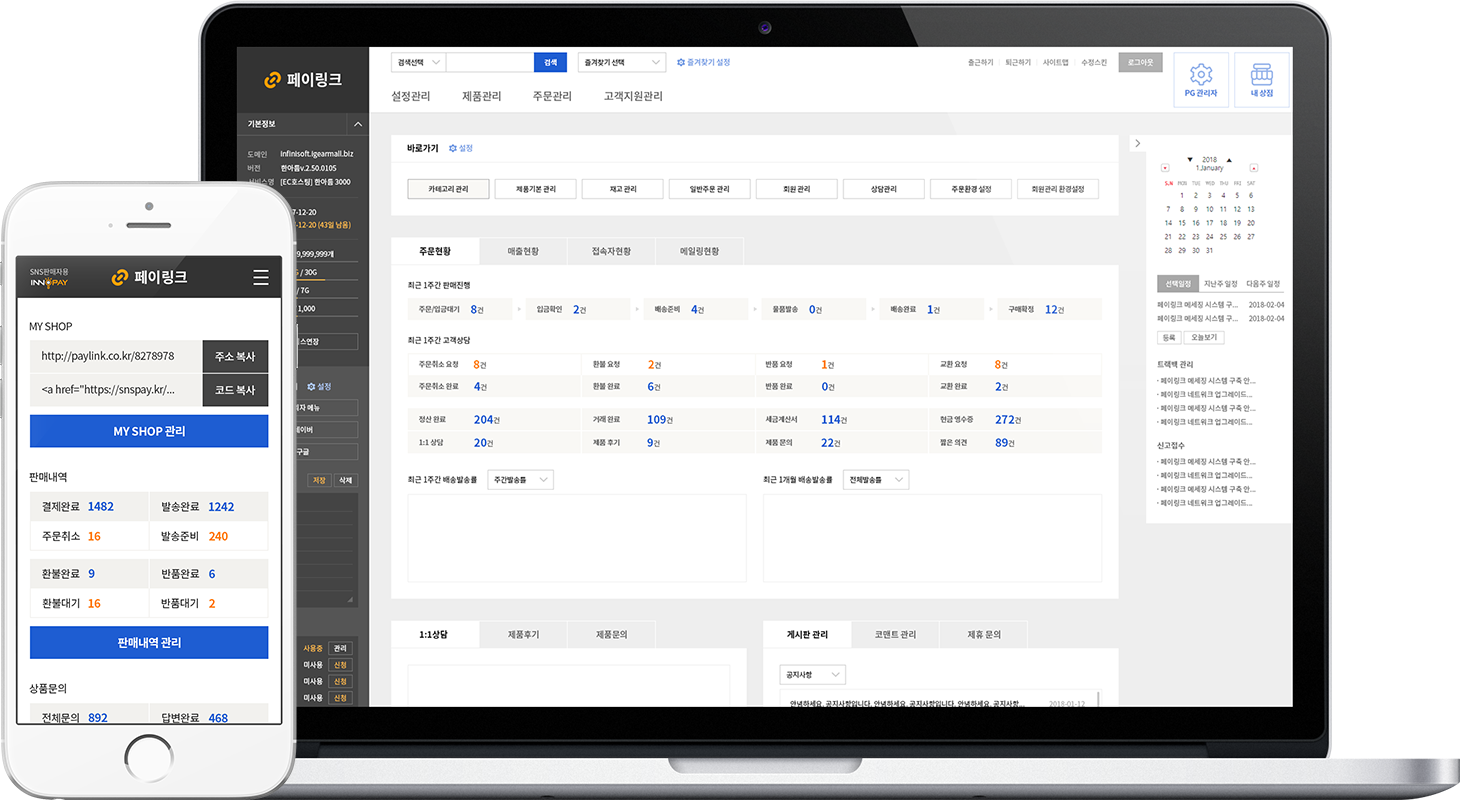Click the phone's 페이링크 logo
Viewport: 1460px width, 800px height.
[x=149, y=277]
